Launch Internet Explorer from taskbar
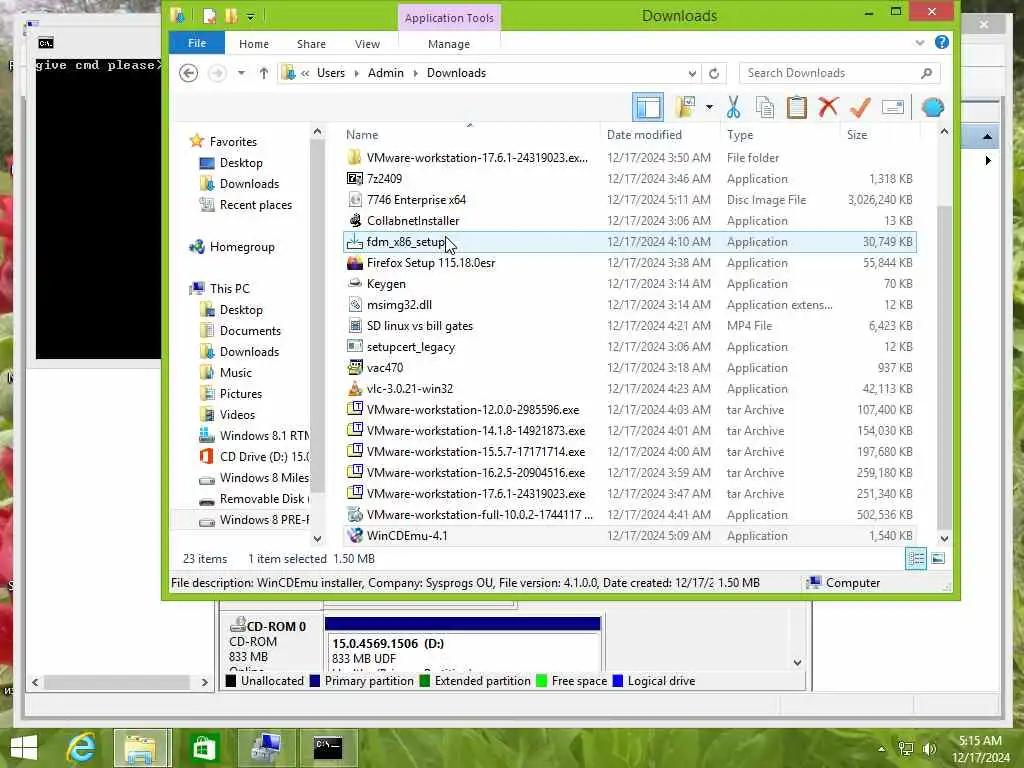 pyautogui.click(x=81, y=748)
